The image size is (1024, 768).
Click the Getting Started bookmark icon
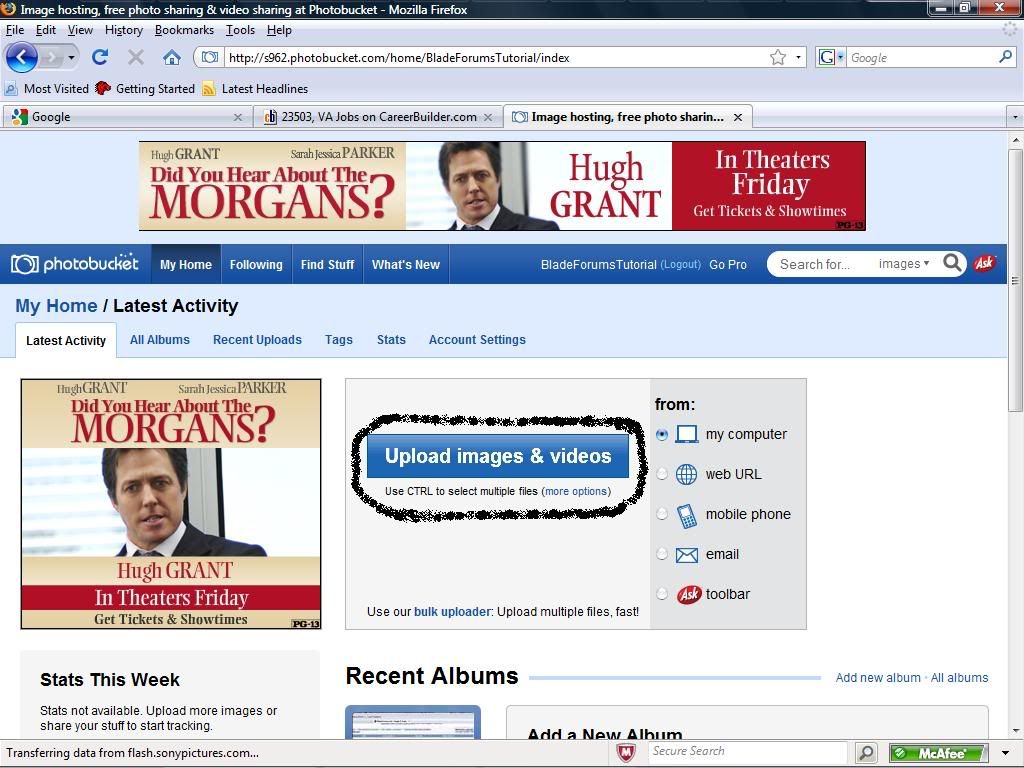click(103, 88)
